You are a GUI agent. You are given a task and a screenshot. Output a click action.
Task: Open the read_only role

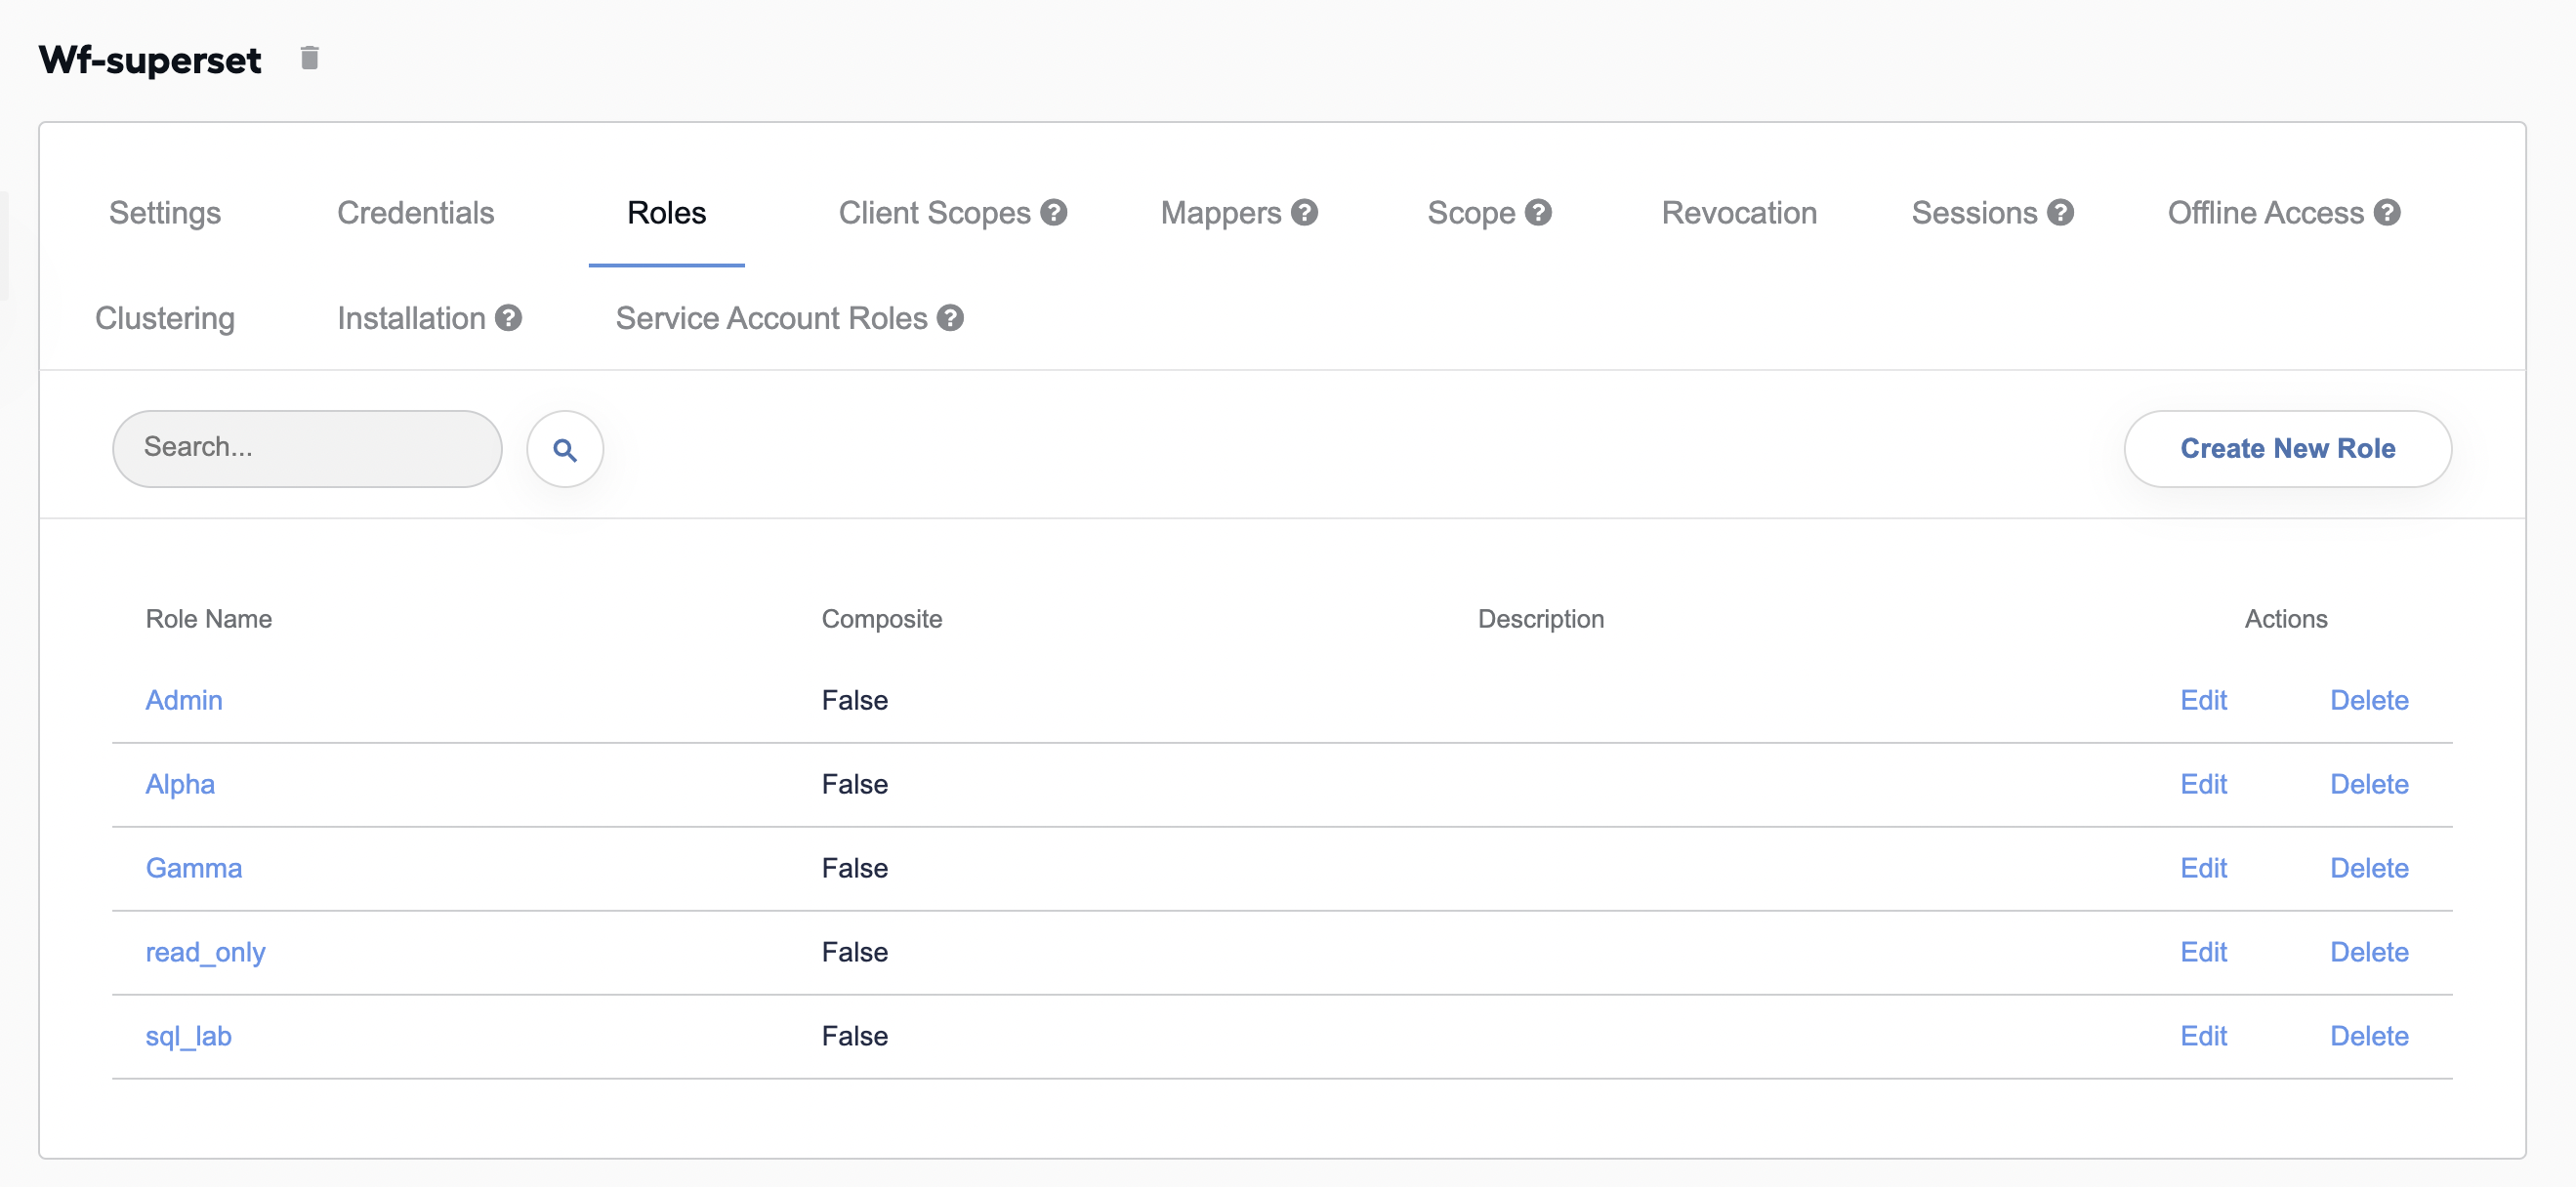[206, 952]
